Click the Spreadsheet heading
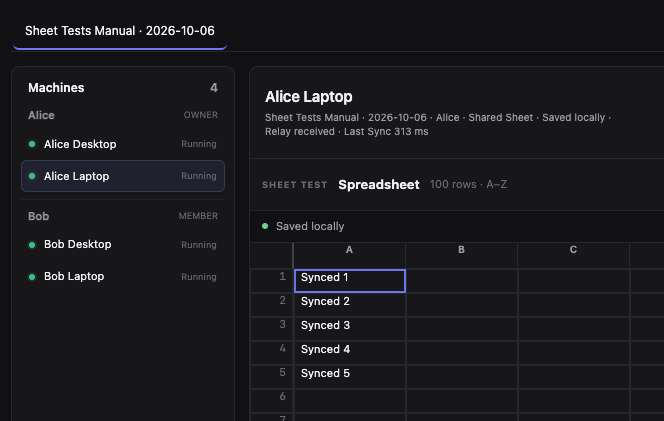Viewport: 664px width, 421px height. [379, 185]
